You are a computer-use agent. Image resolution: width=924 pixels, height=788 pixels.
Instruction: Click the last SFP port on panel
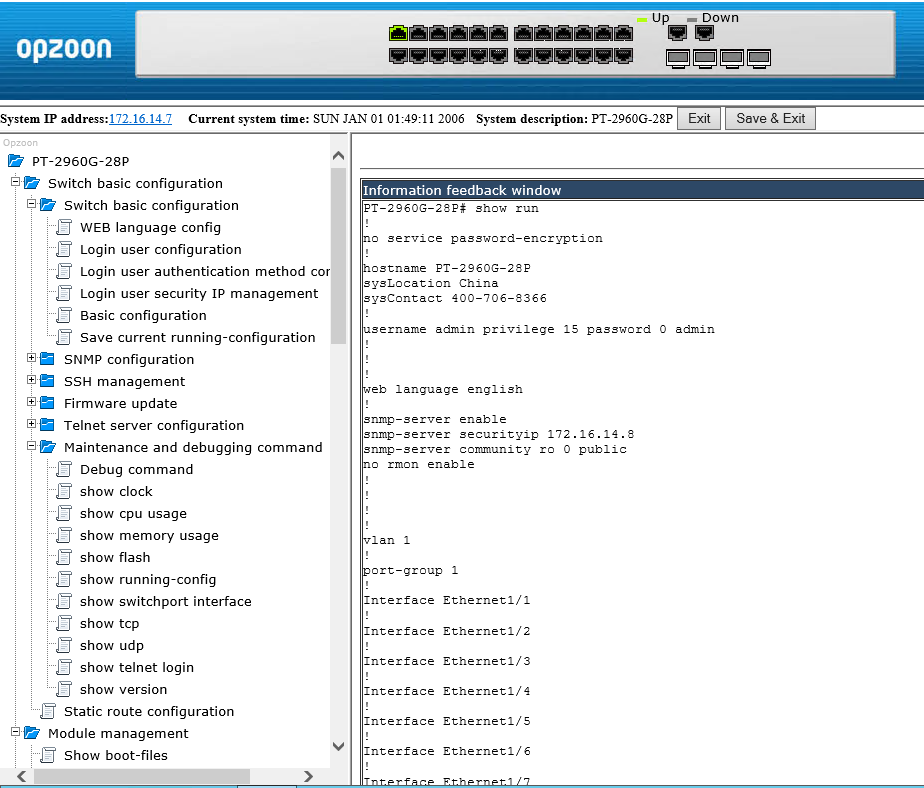coord(759,58)
